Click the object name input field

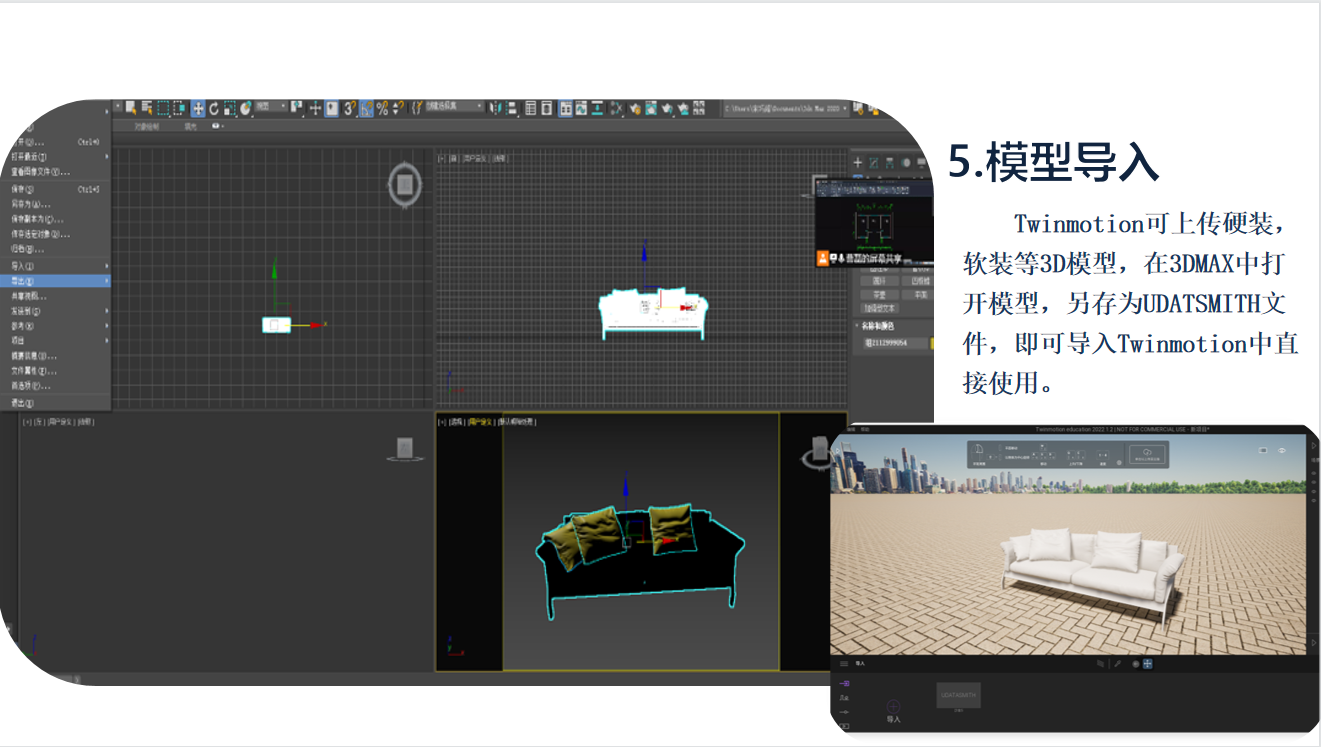[x=896, y=343]
